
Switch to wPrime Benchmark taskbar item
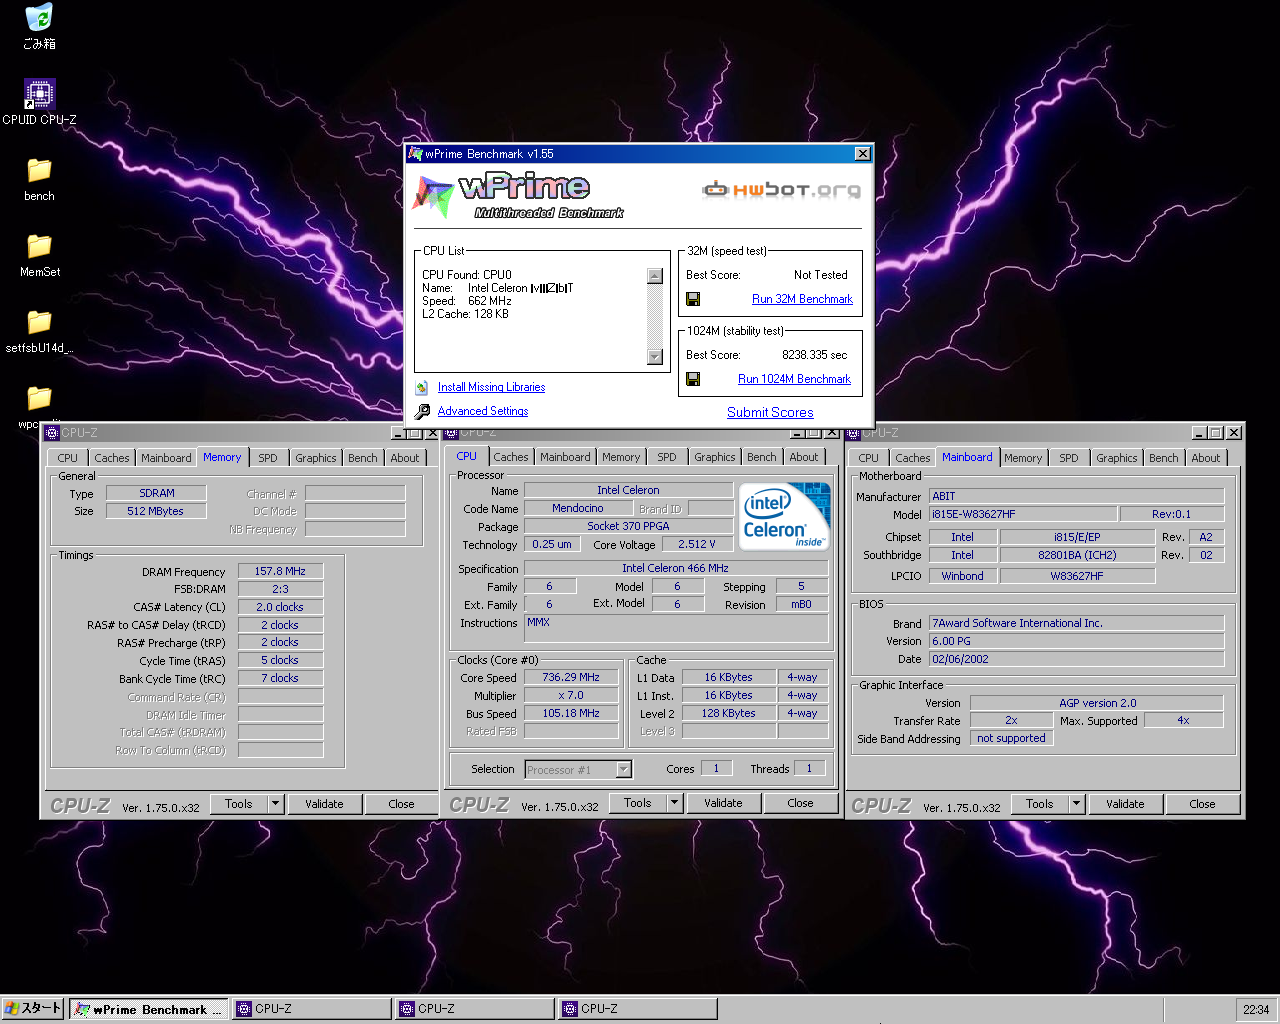click(x=149, y=1009)
